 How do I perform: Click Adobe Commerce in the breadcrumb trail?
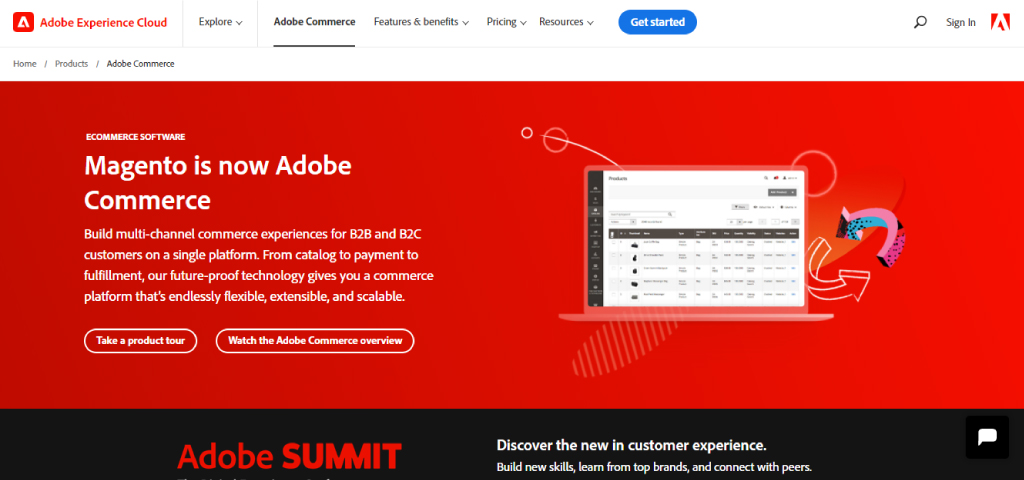140,64
